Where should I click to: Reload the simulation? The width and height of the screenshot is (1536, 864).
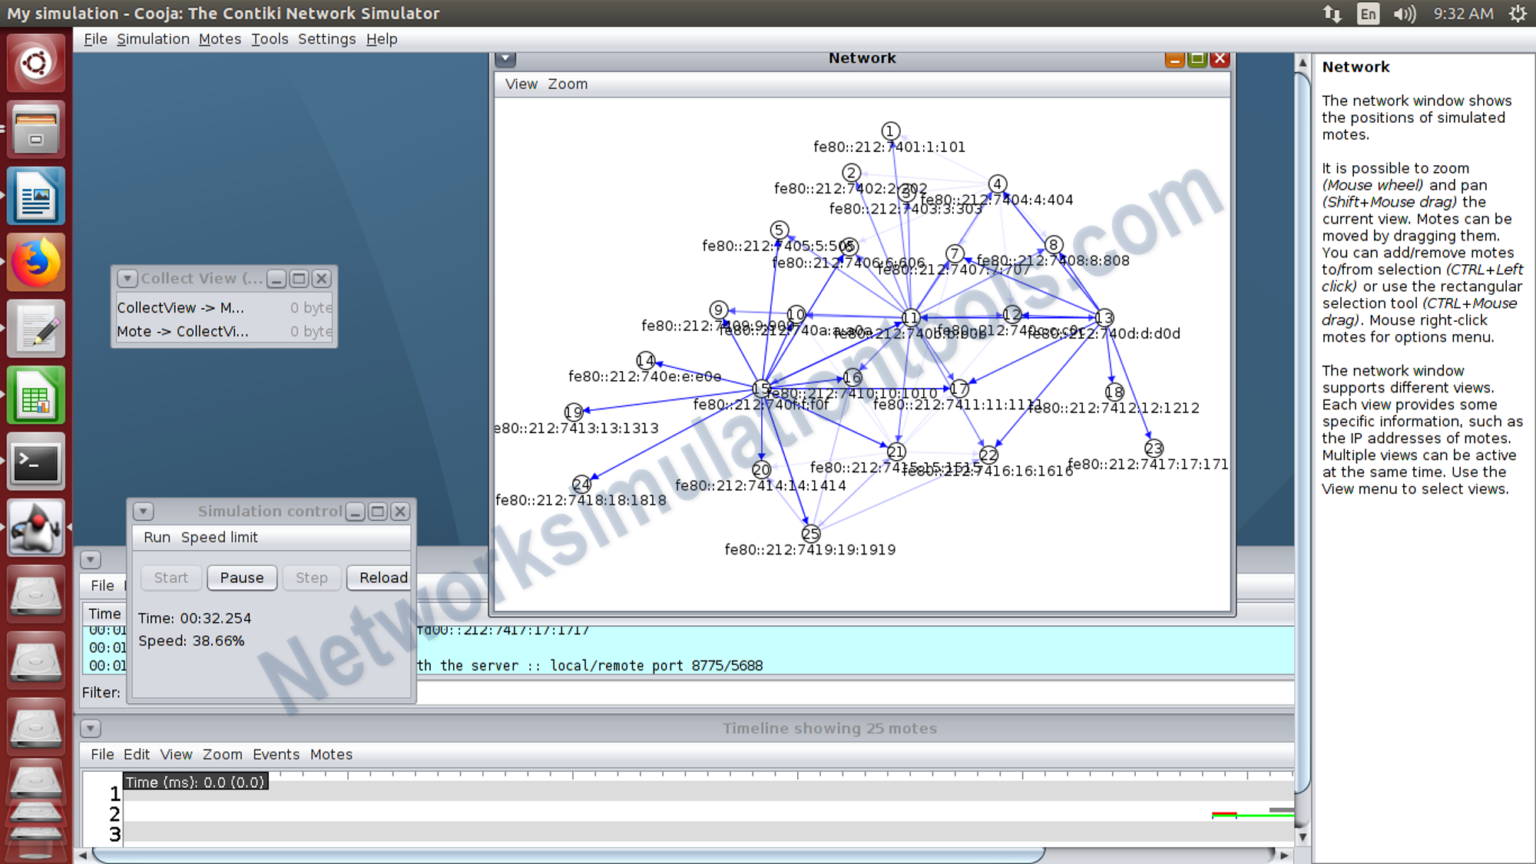[380, 578]
